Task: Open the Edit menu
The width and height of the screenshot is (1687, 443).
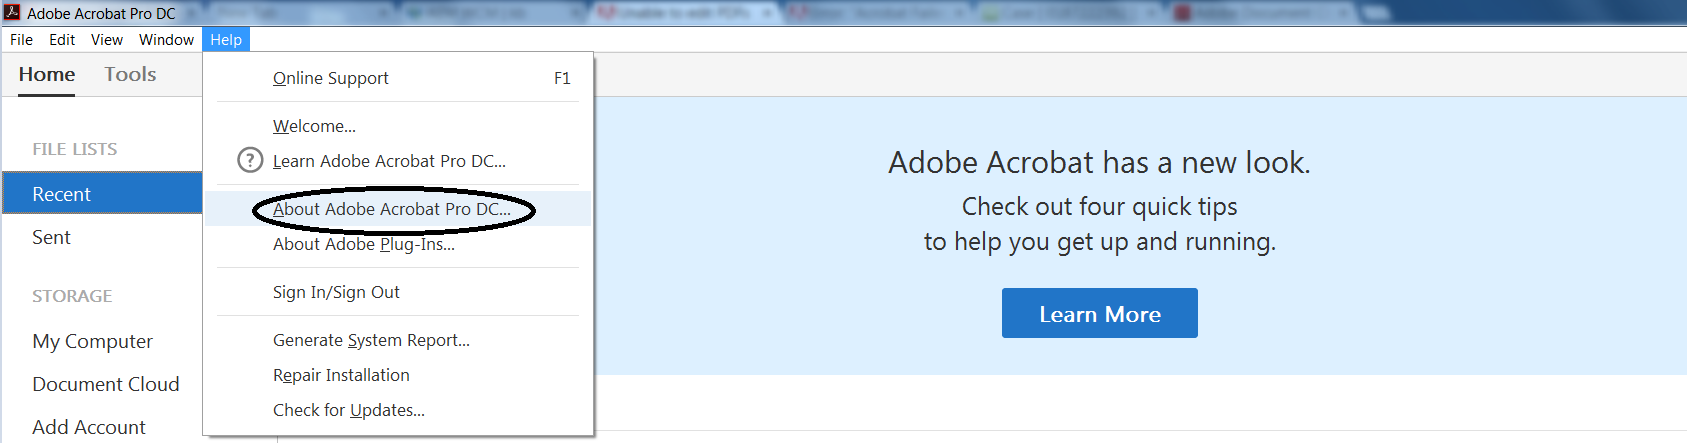Action: pos(62,40)
